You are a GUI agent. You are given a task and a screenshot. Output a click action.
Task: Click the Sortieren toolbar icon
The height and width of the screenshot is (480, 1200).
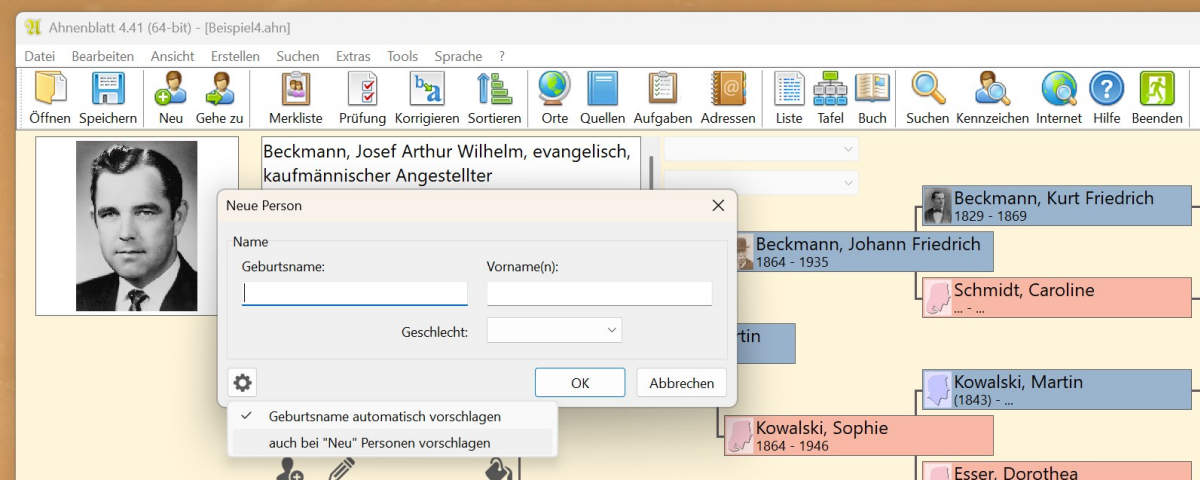(x=494, y=90)
